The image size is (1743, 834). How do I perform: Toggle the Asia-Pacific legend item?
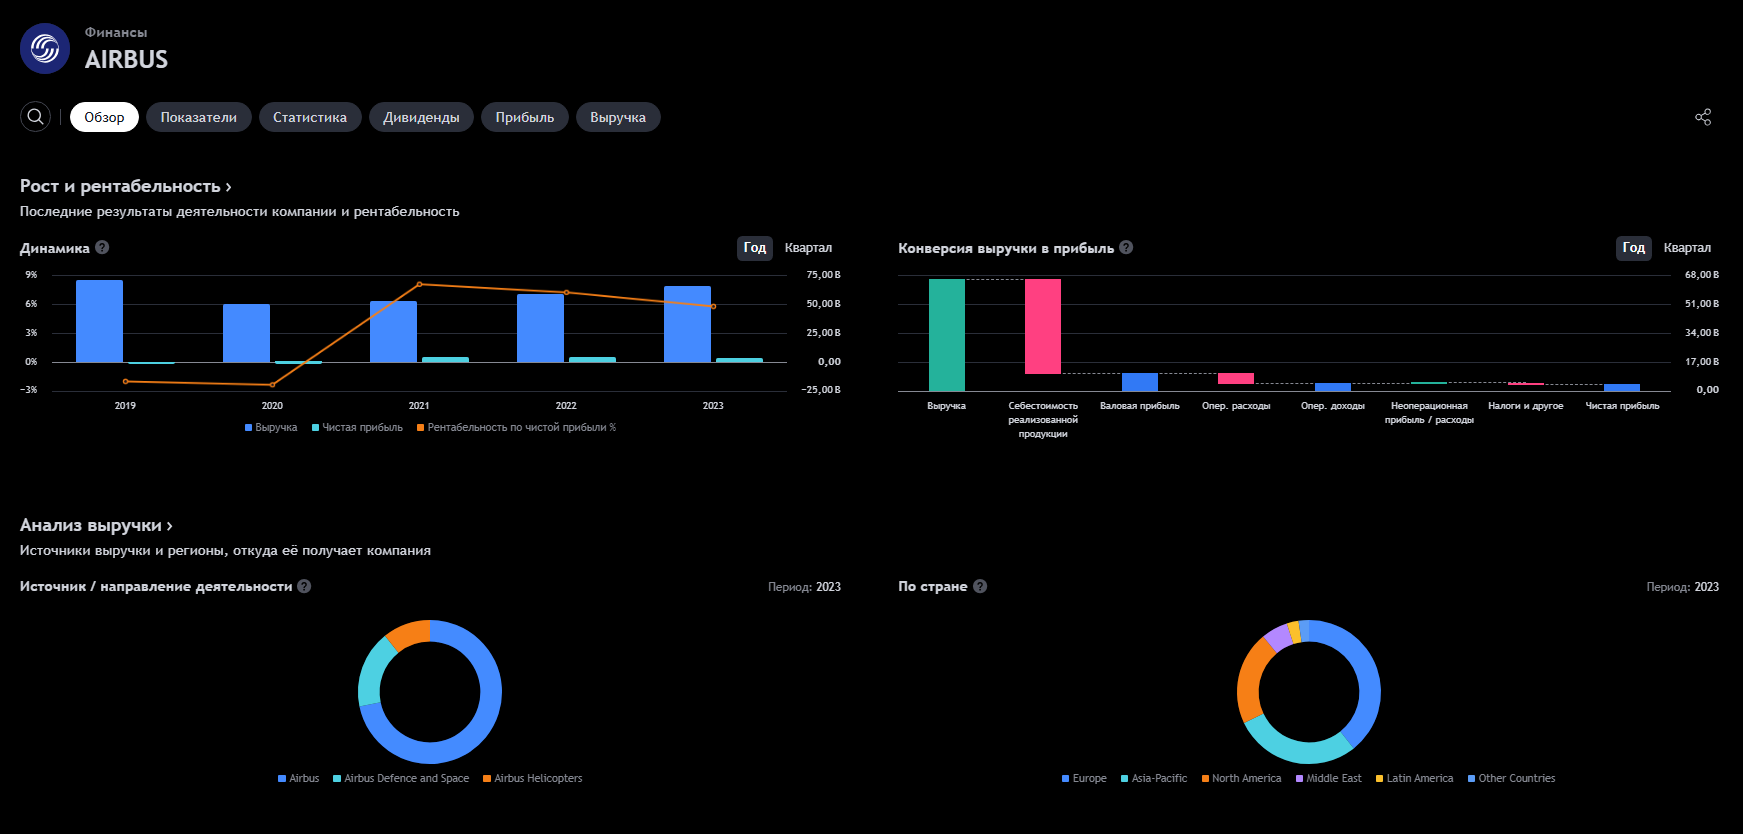tap(1154, 778)
